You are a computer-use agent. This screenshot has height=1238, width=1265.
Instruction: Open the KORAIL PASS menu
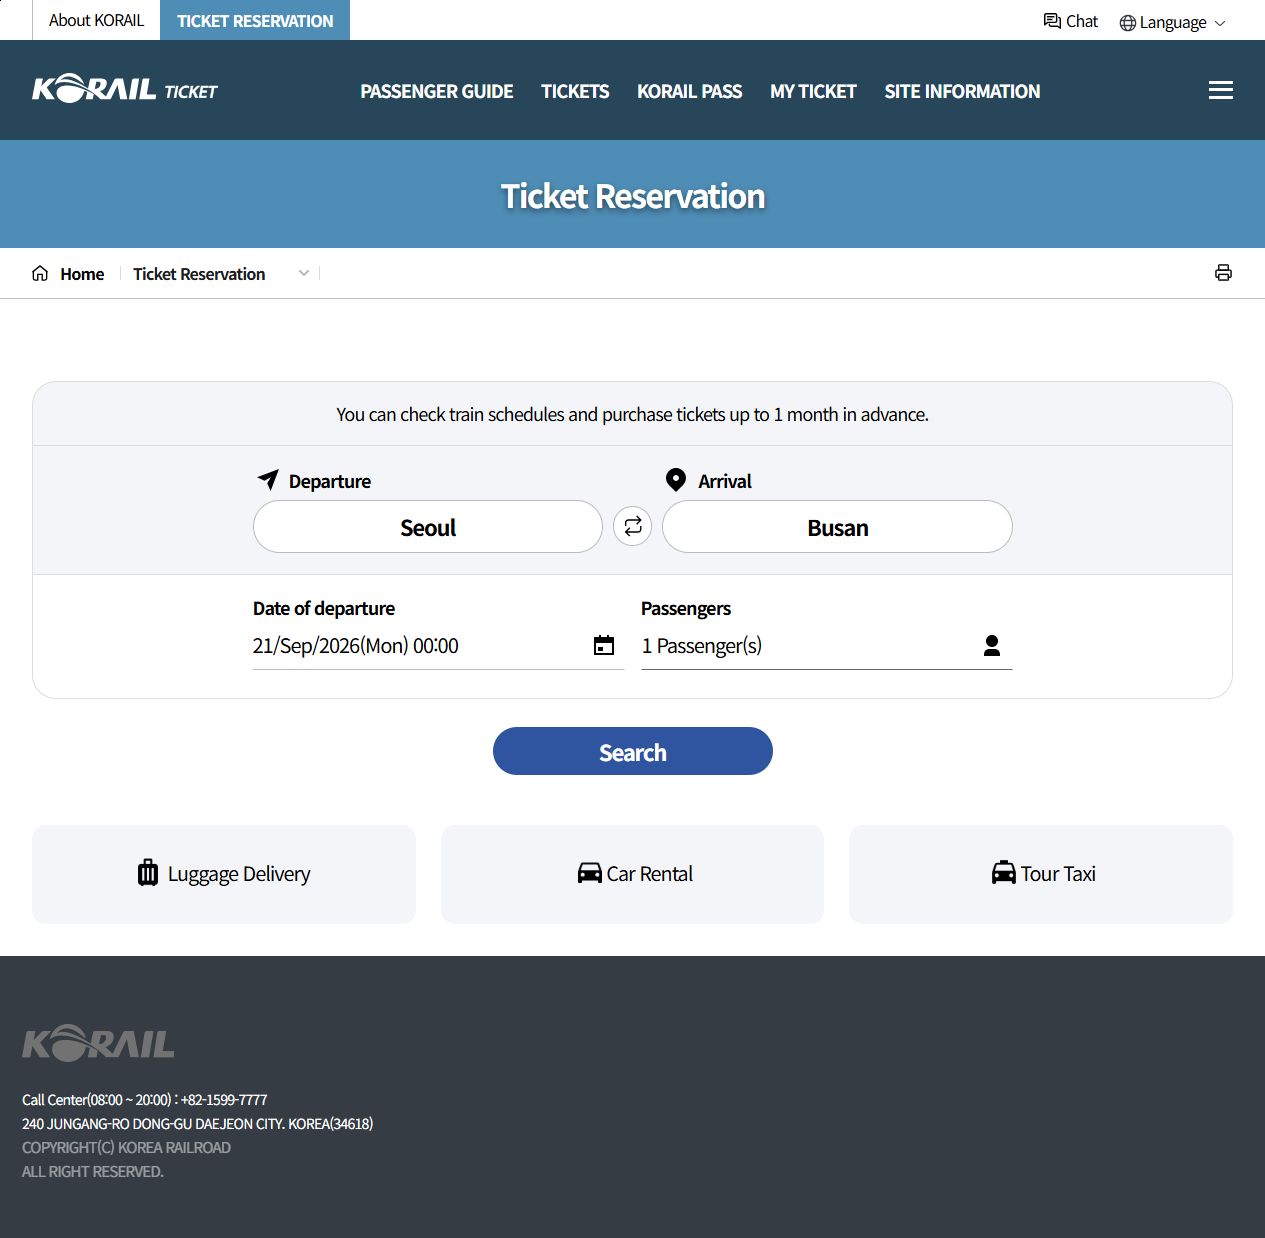[x=689, y=91]
